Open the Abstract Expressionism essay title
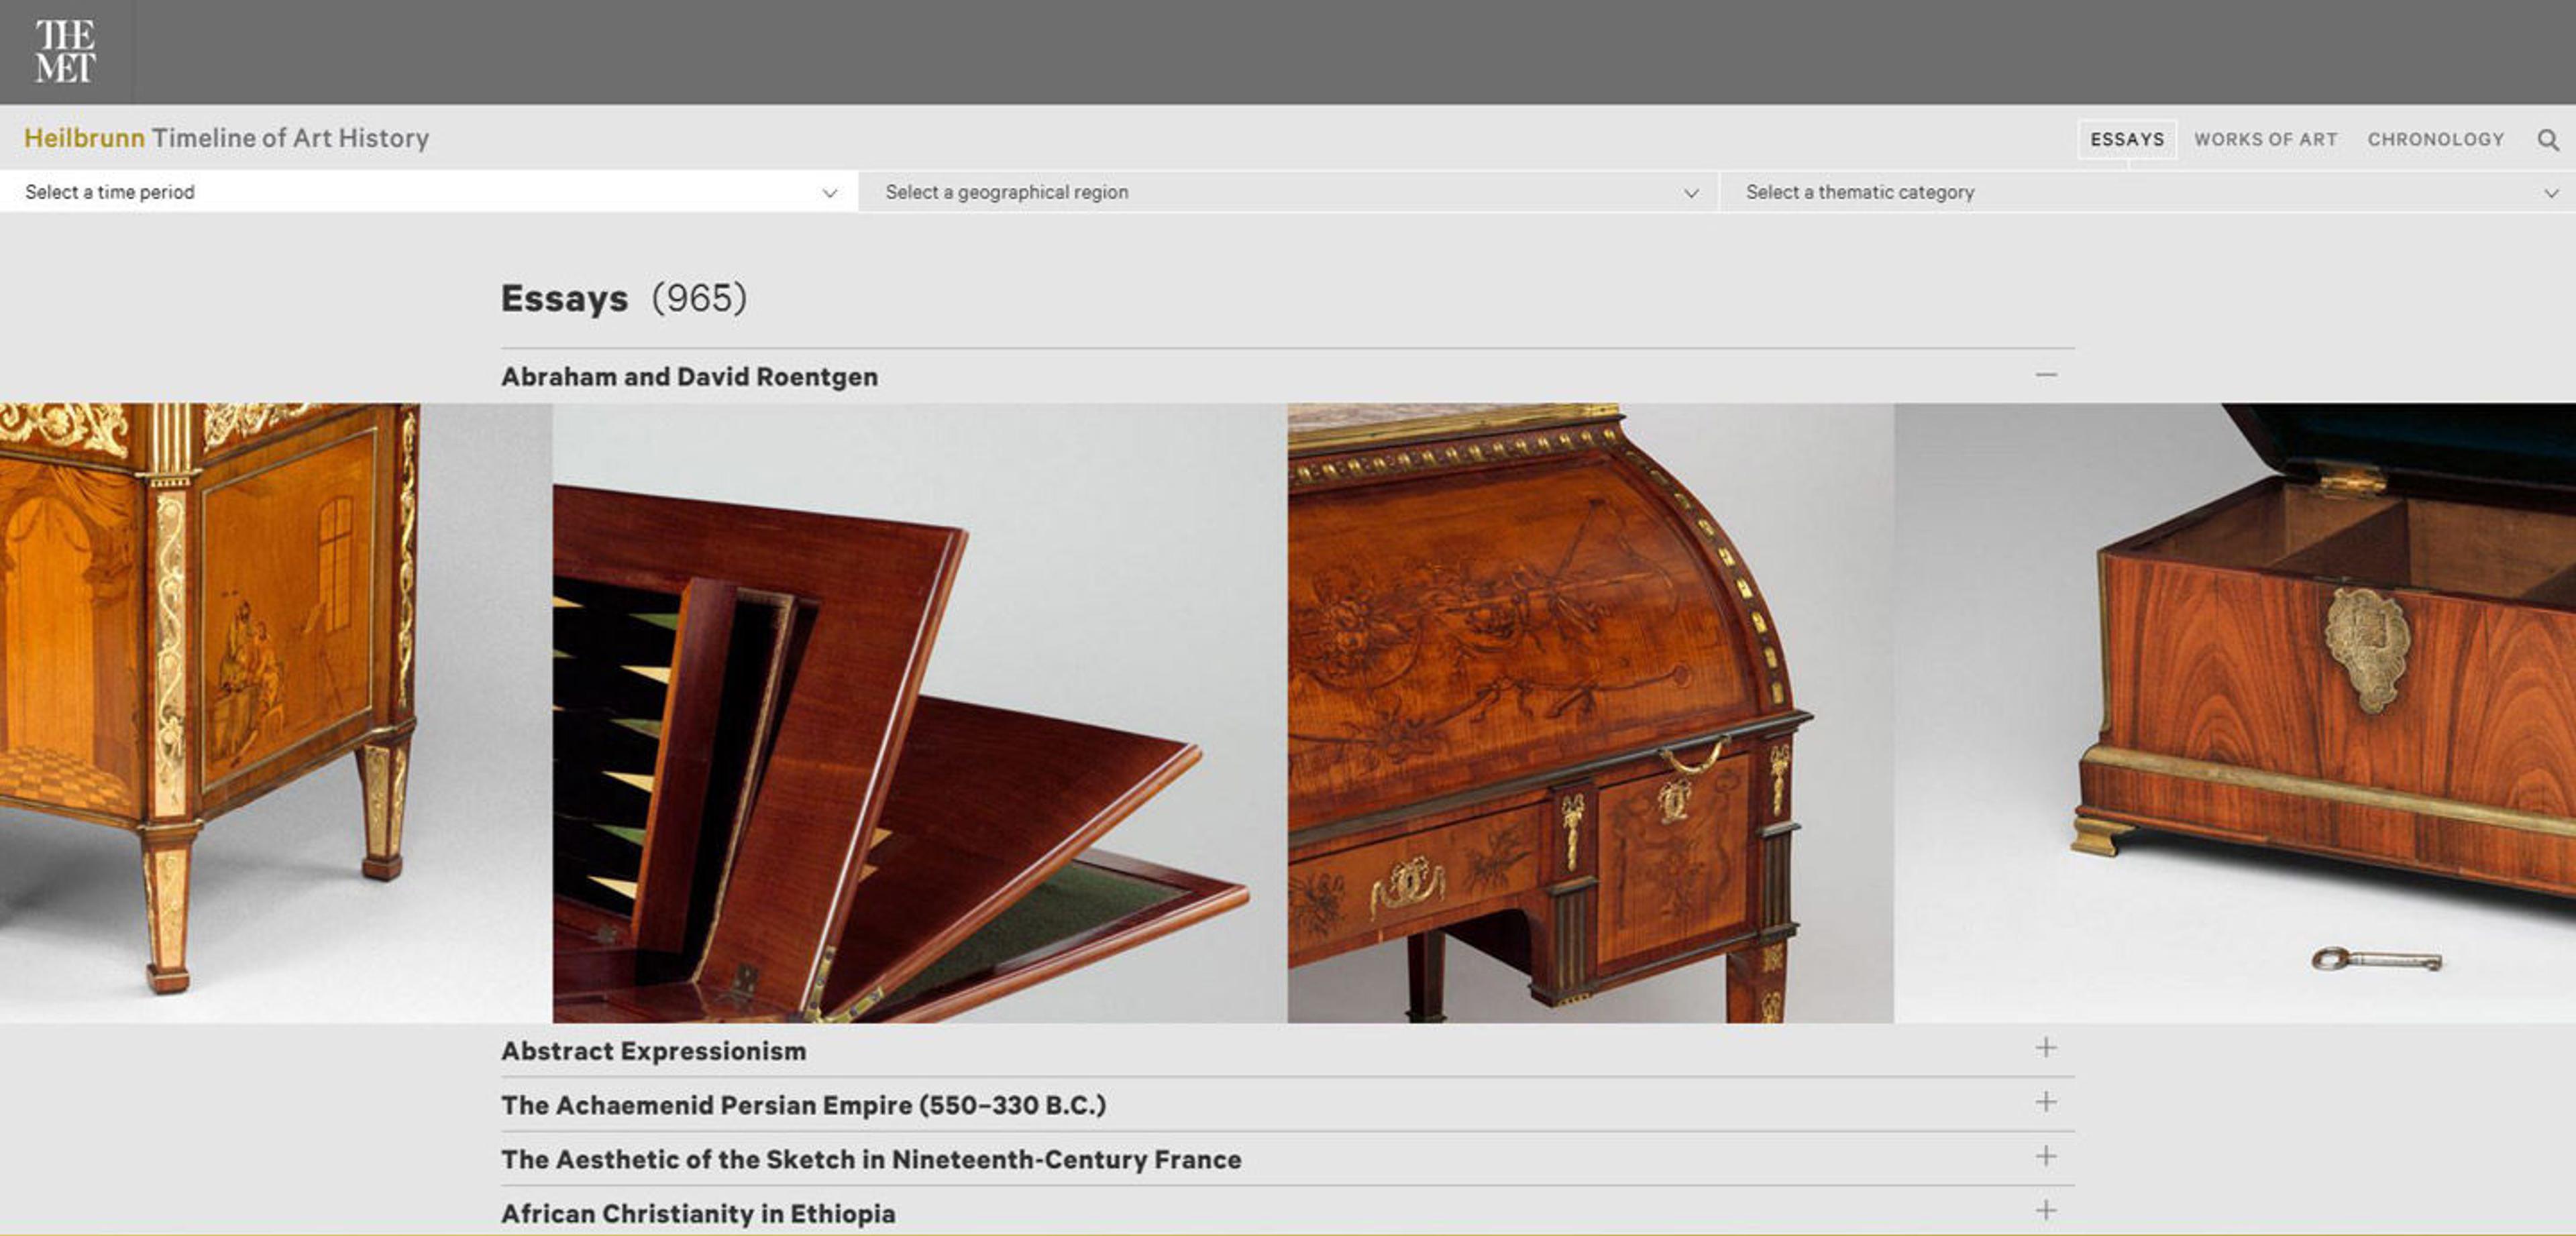 653,1051
